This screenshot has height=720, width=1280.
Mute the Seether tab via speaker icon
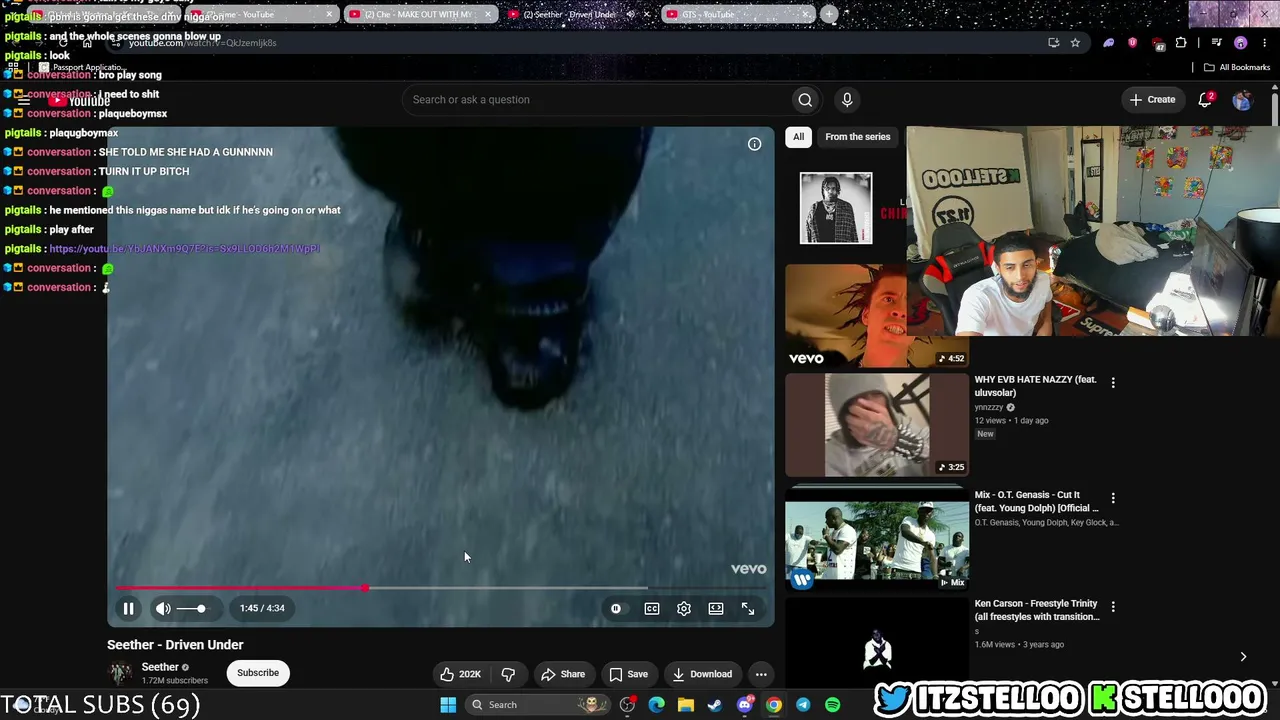(x=630, y=15)
